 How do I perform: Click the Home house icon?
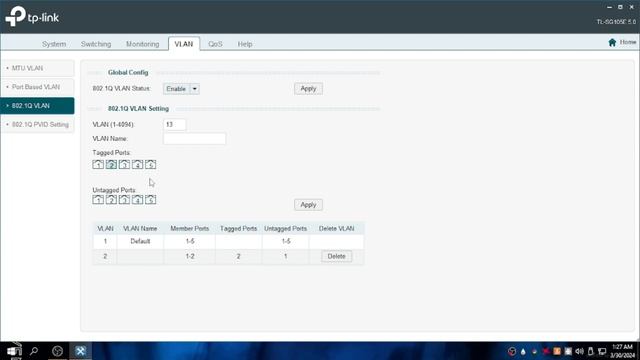pyautogui.click(x=612, y=42)
